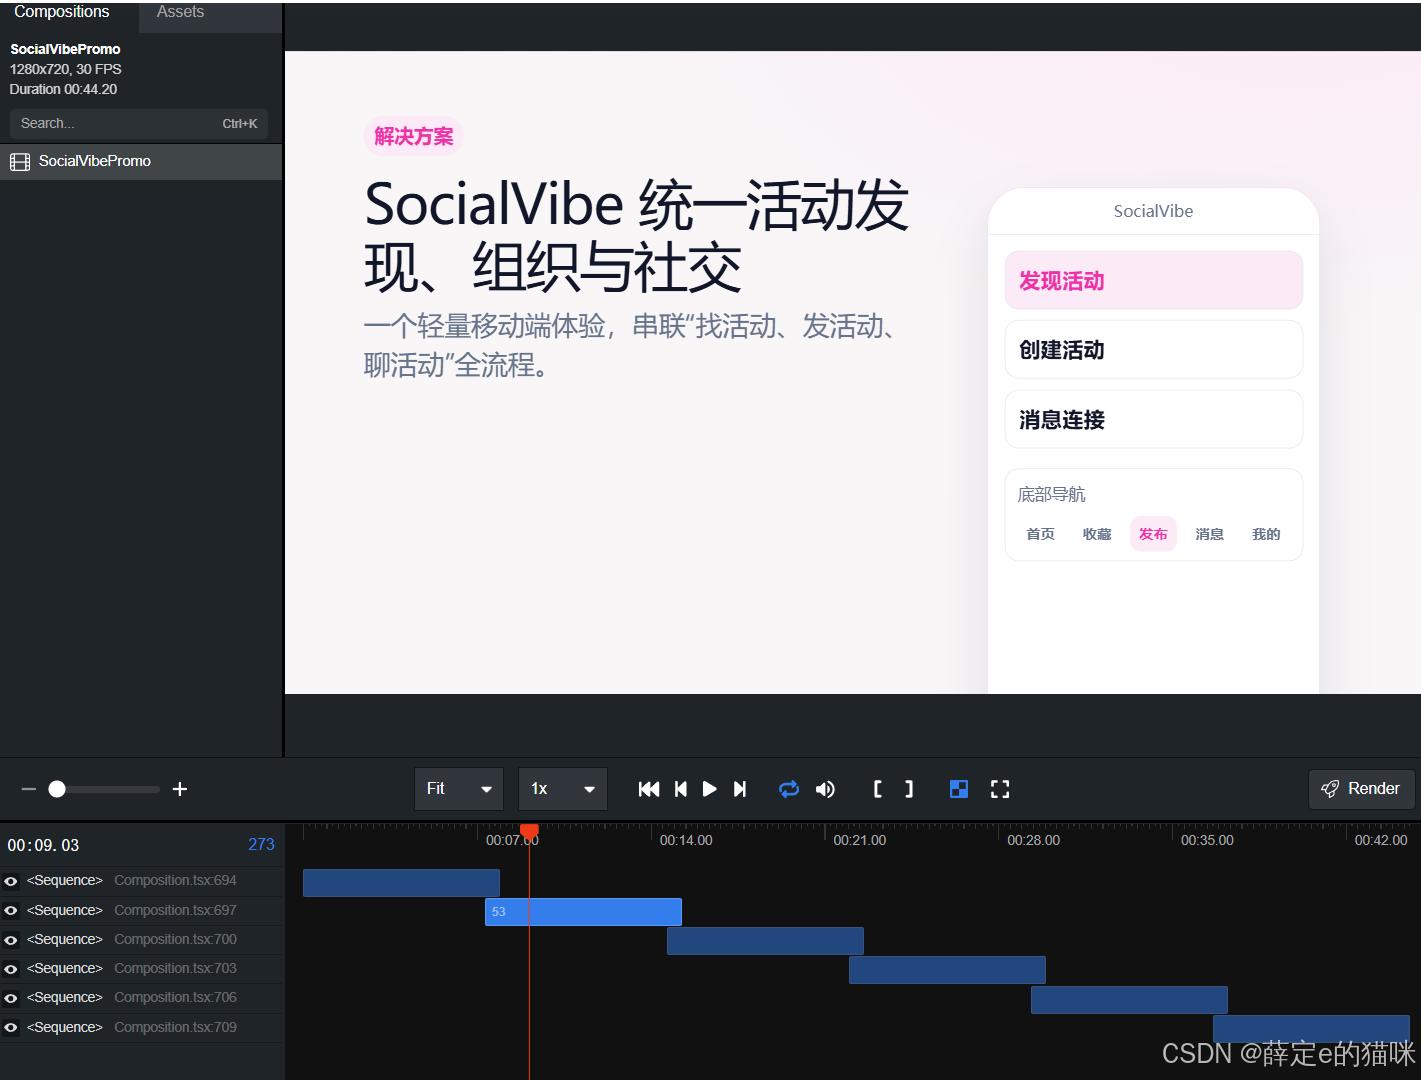Hide the Composition.tsx:694 sequence
This screenshot has height=1080, width=1421.
point(11,881)
